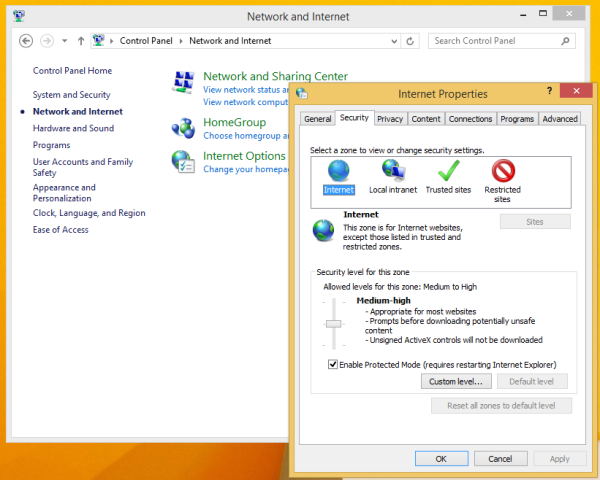Select the Trusted sites checkmark icon

coord(448,171)
